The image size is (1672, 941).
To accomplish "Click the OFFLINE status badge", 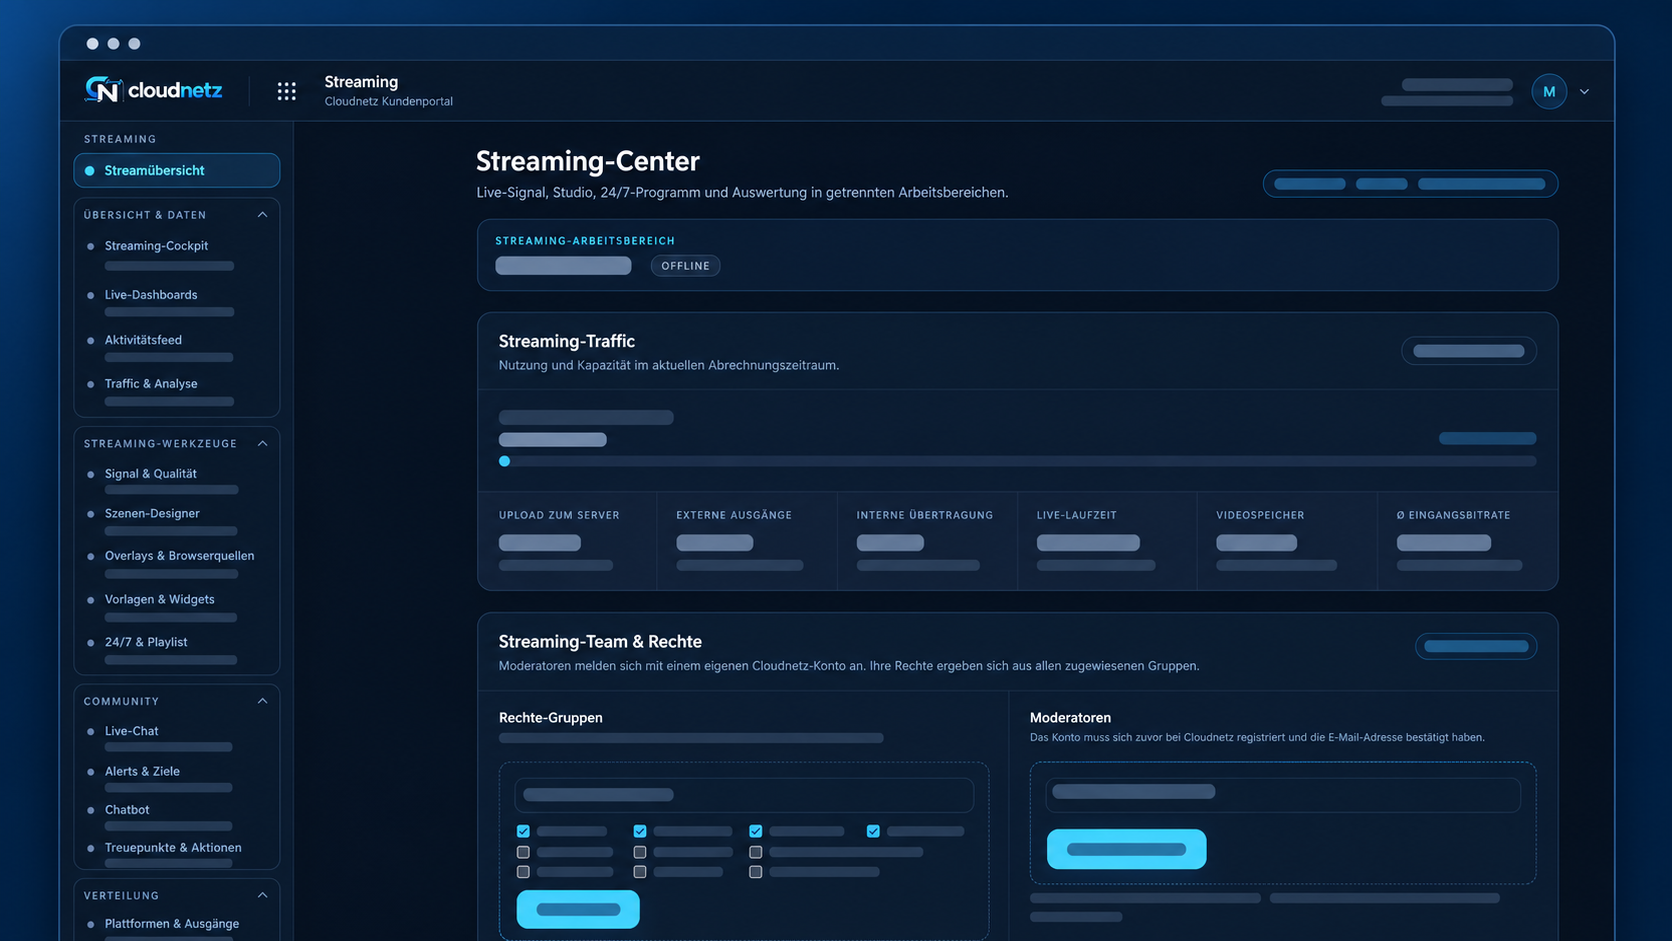I will 685,266.
